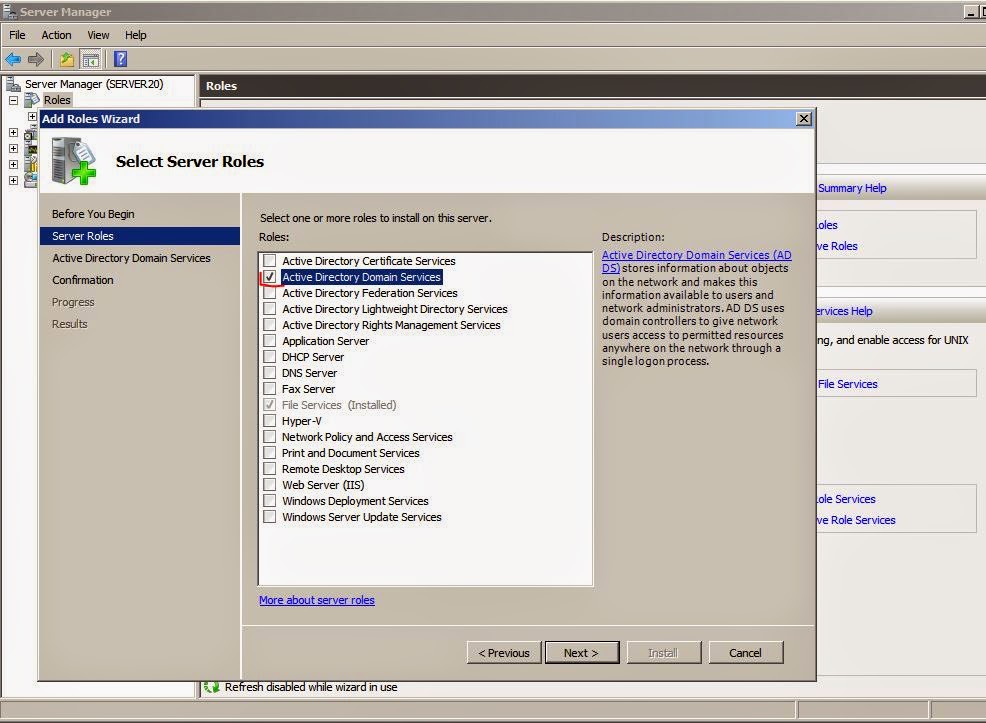Click the disabled Install button
This screenshot has width=986, height=723.
click(663, 653)
